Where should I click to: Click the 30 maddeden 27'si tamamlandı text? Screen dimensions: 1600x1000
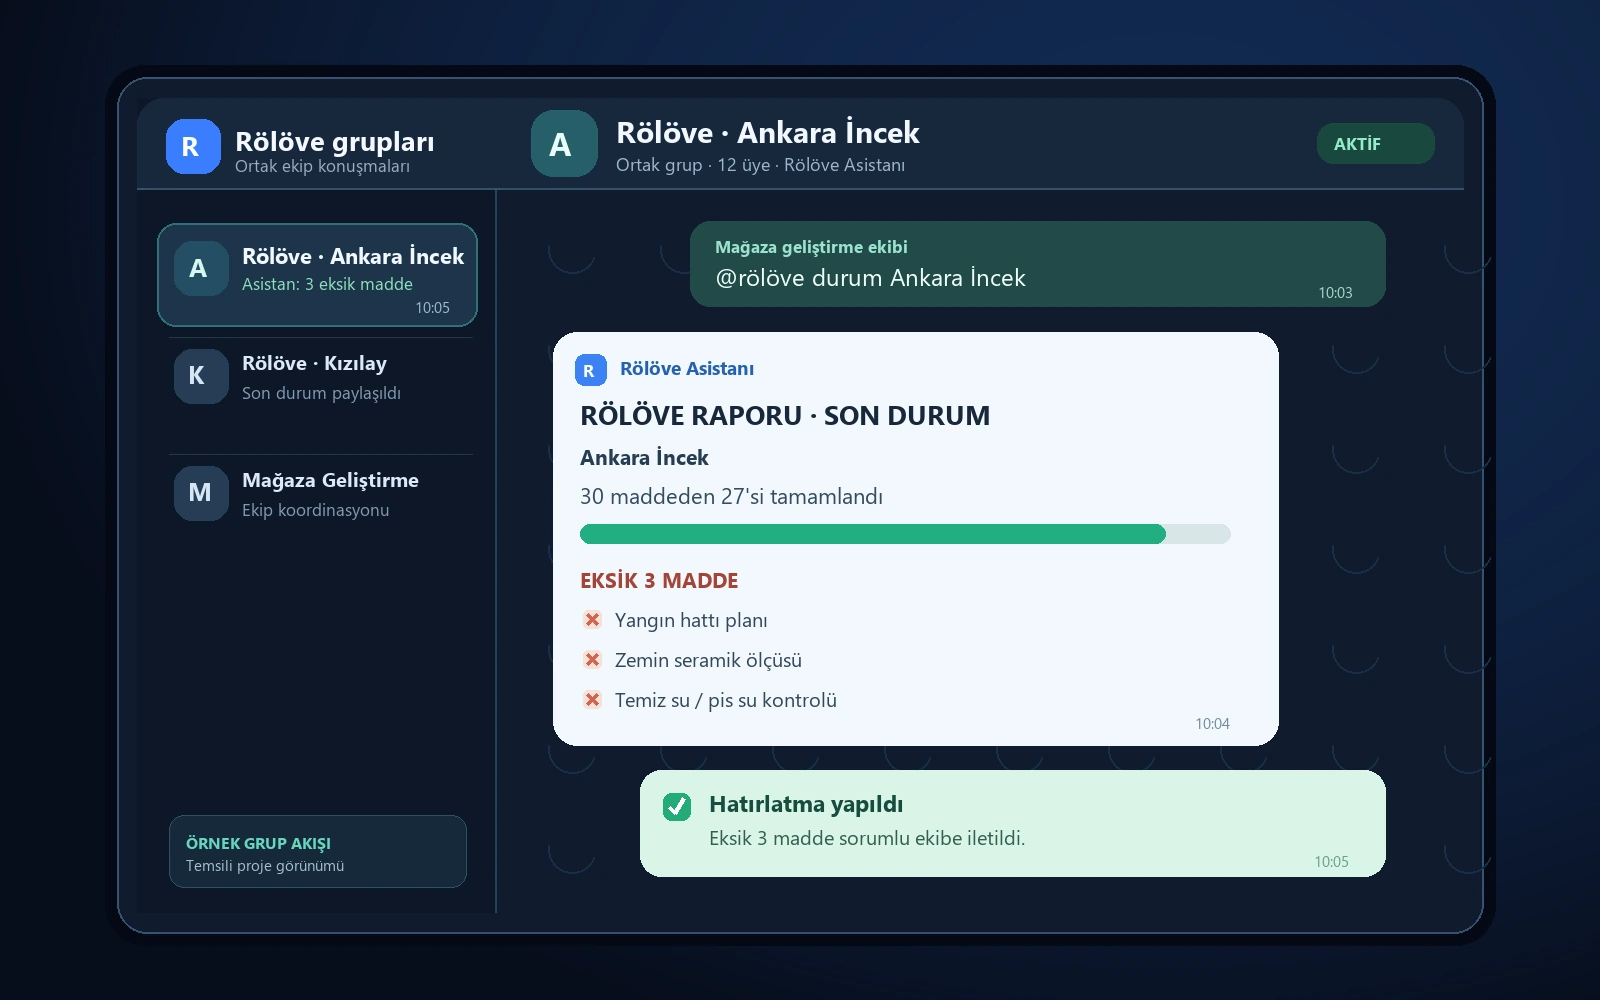click(x=731, y=497)
